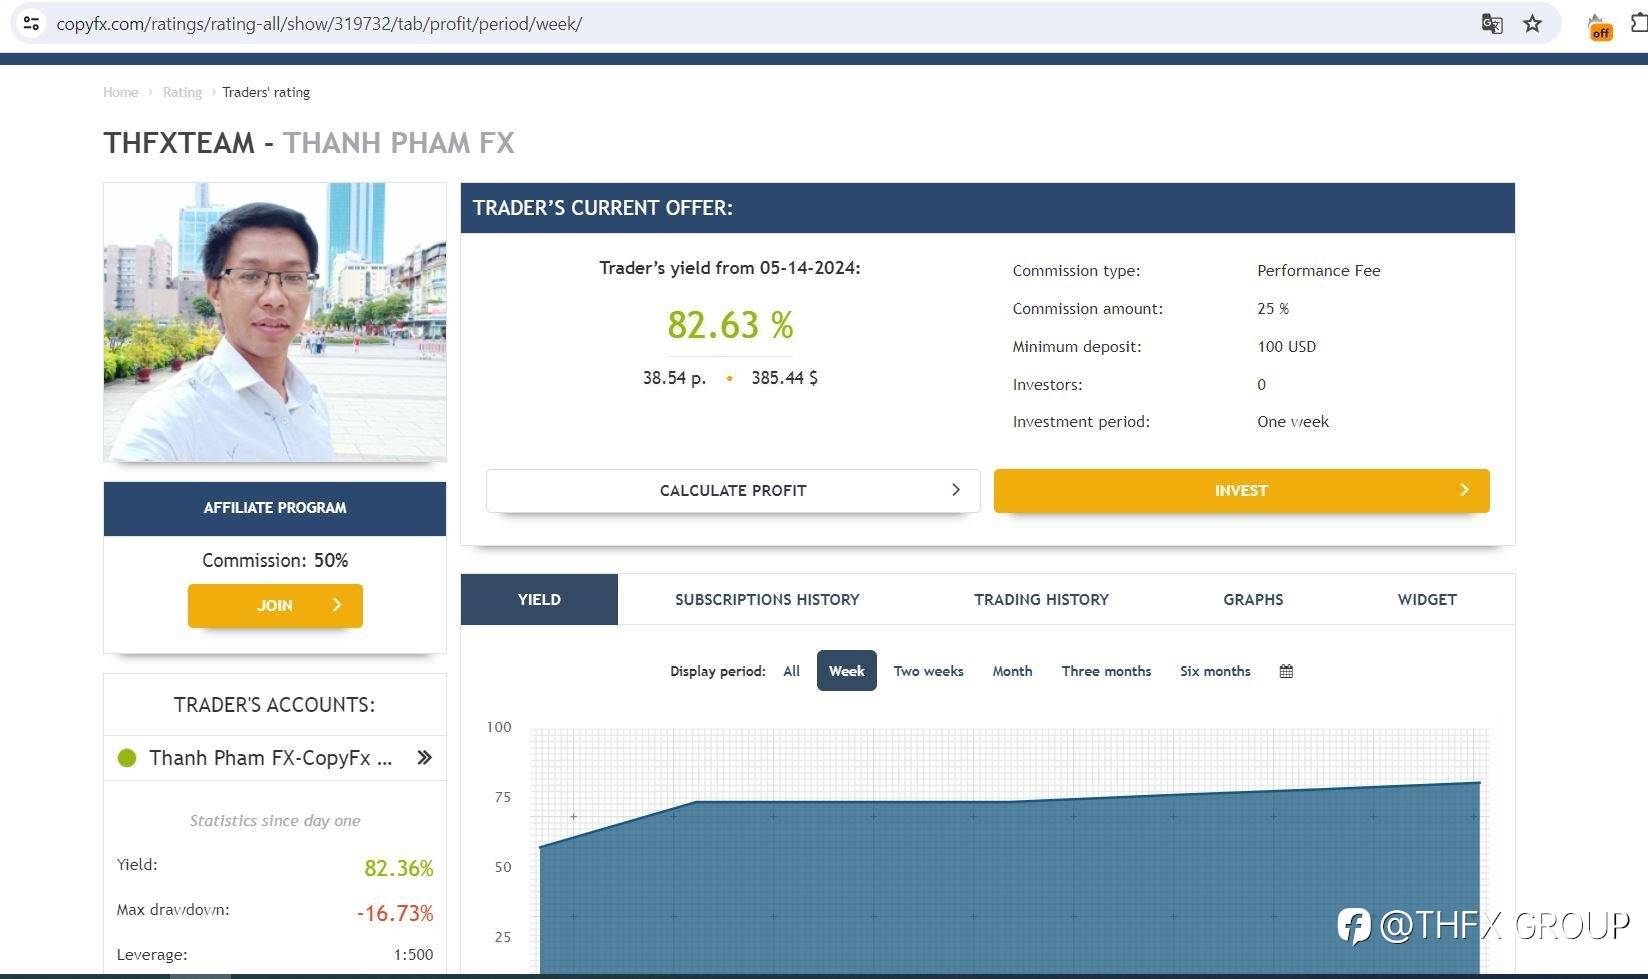Select the Week display period
The height and width of the screenshot is (979, 1648).
pyautogui.click(x=846, y=671)
